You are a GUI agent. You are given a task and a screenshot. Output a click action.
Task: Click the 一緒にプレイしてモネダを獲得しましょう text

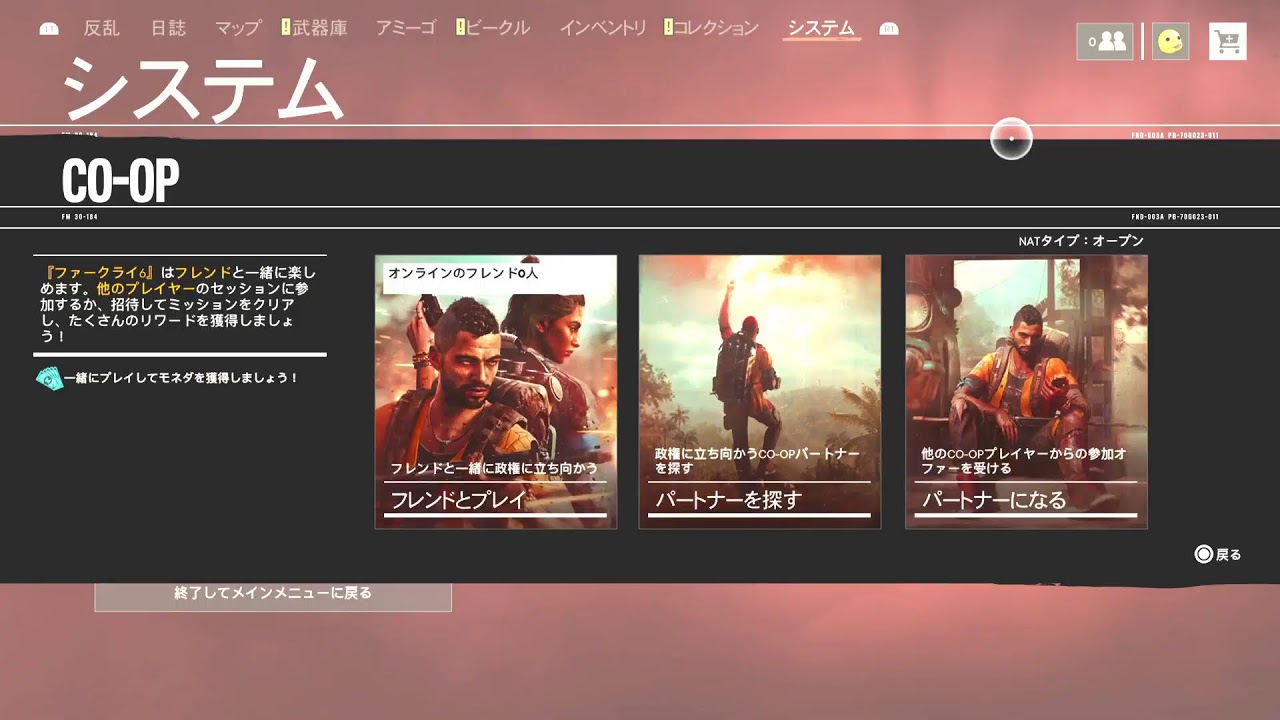tap(182, 378)
